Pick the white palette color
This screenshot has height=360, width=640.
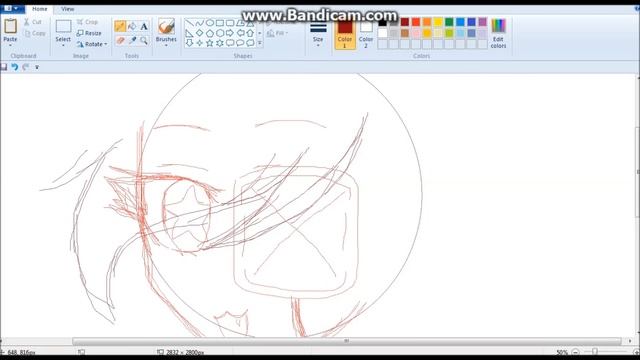coord(382,33)
